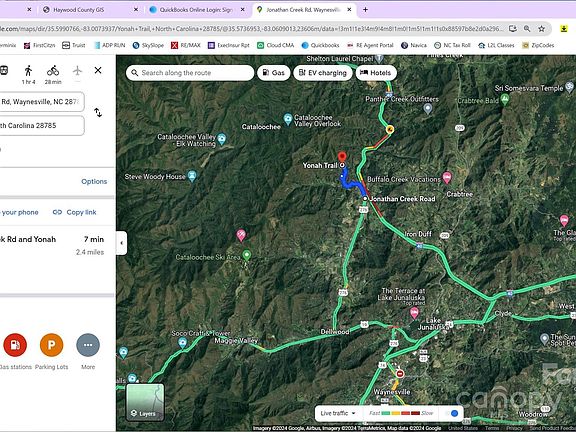Open Truist bookmark
Image resolution: width=576 pixels, height=432 pixels.
[74, 45]
